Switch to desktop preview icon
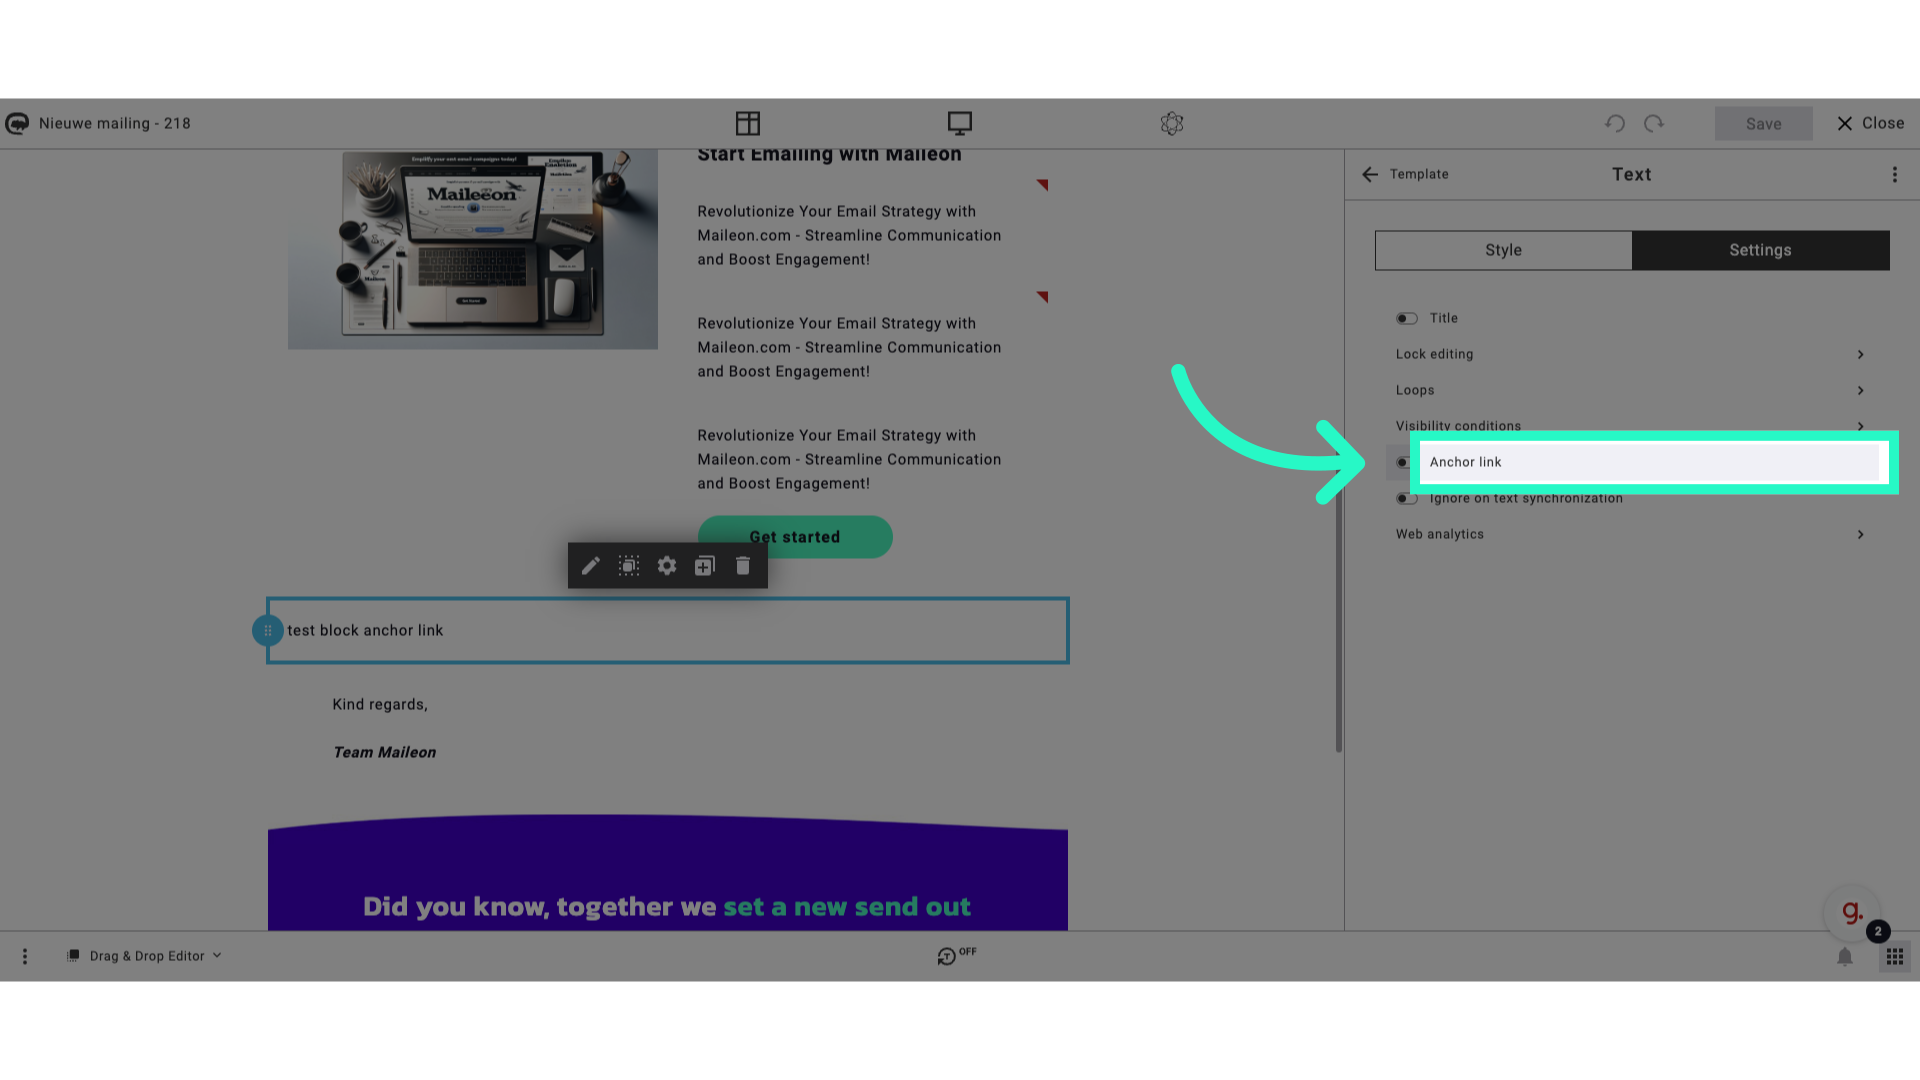 960,123
